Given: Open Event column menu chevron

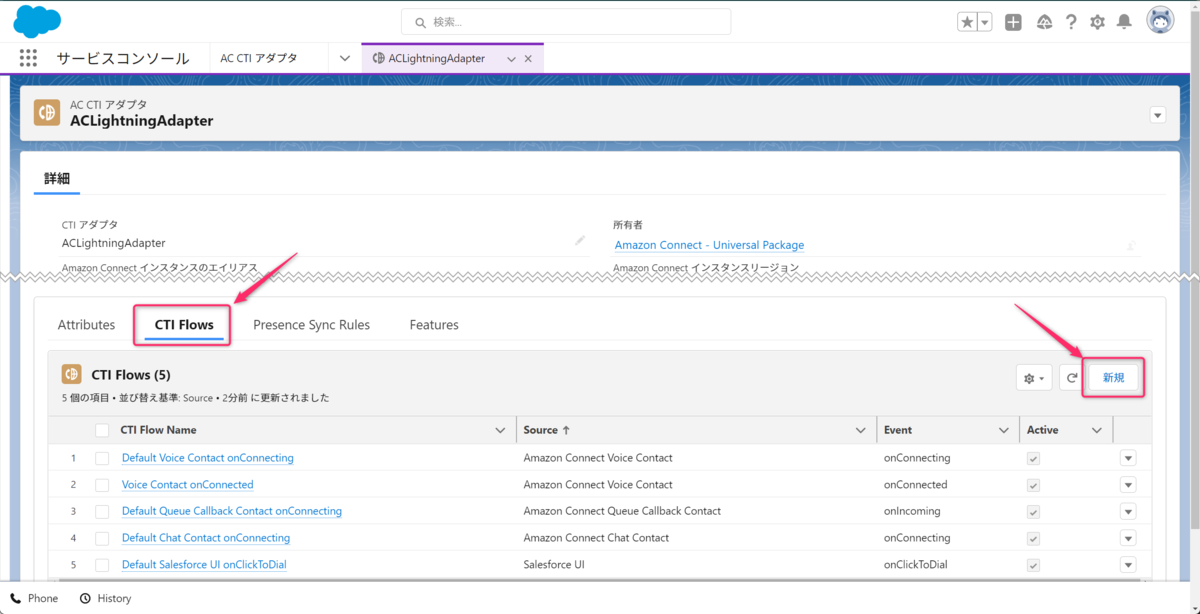Looking at the screenshot, I should point(1004,431).
